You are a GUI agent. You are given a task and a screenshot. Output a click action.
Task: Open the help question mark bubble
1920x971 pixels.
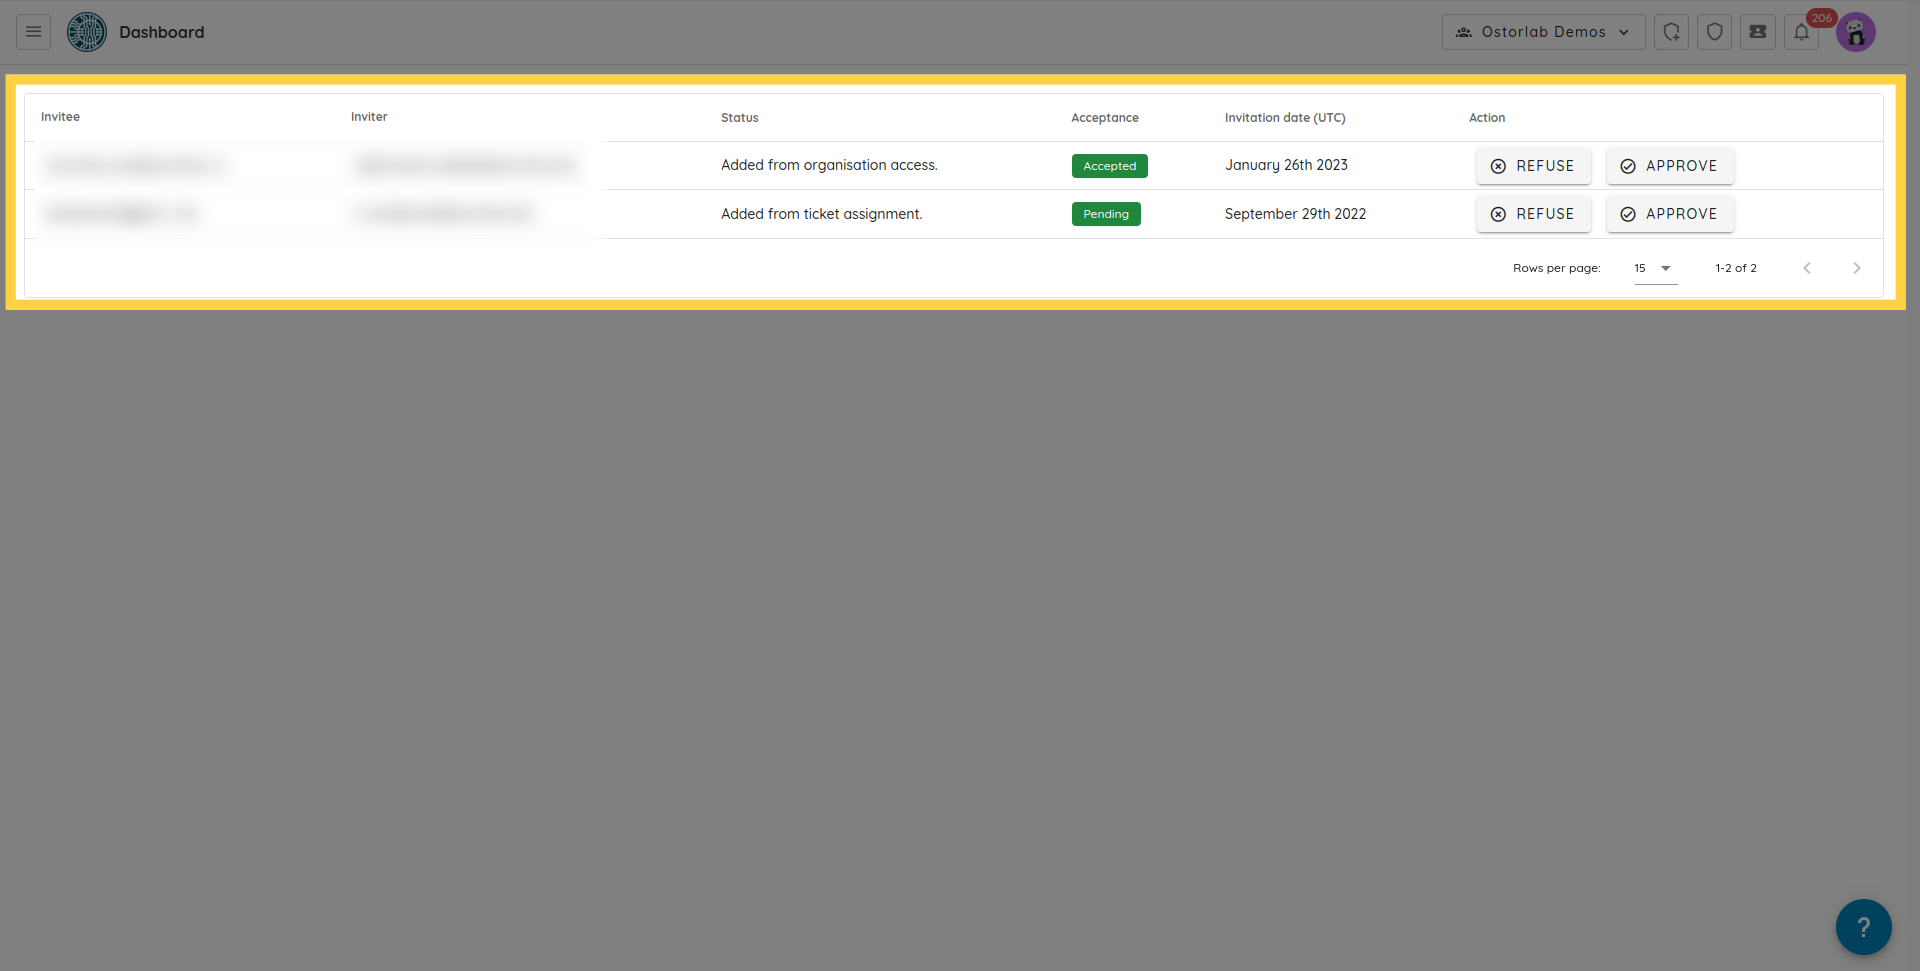(x=1863, y=927)
